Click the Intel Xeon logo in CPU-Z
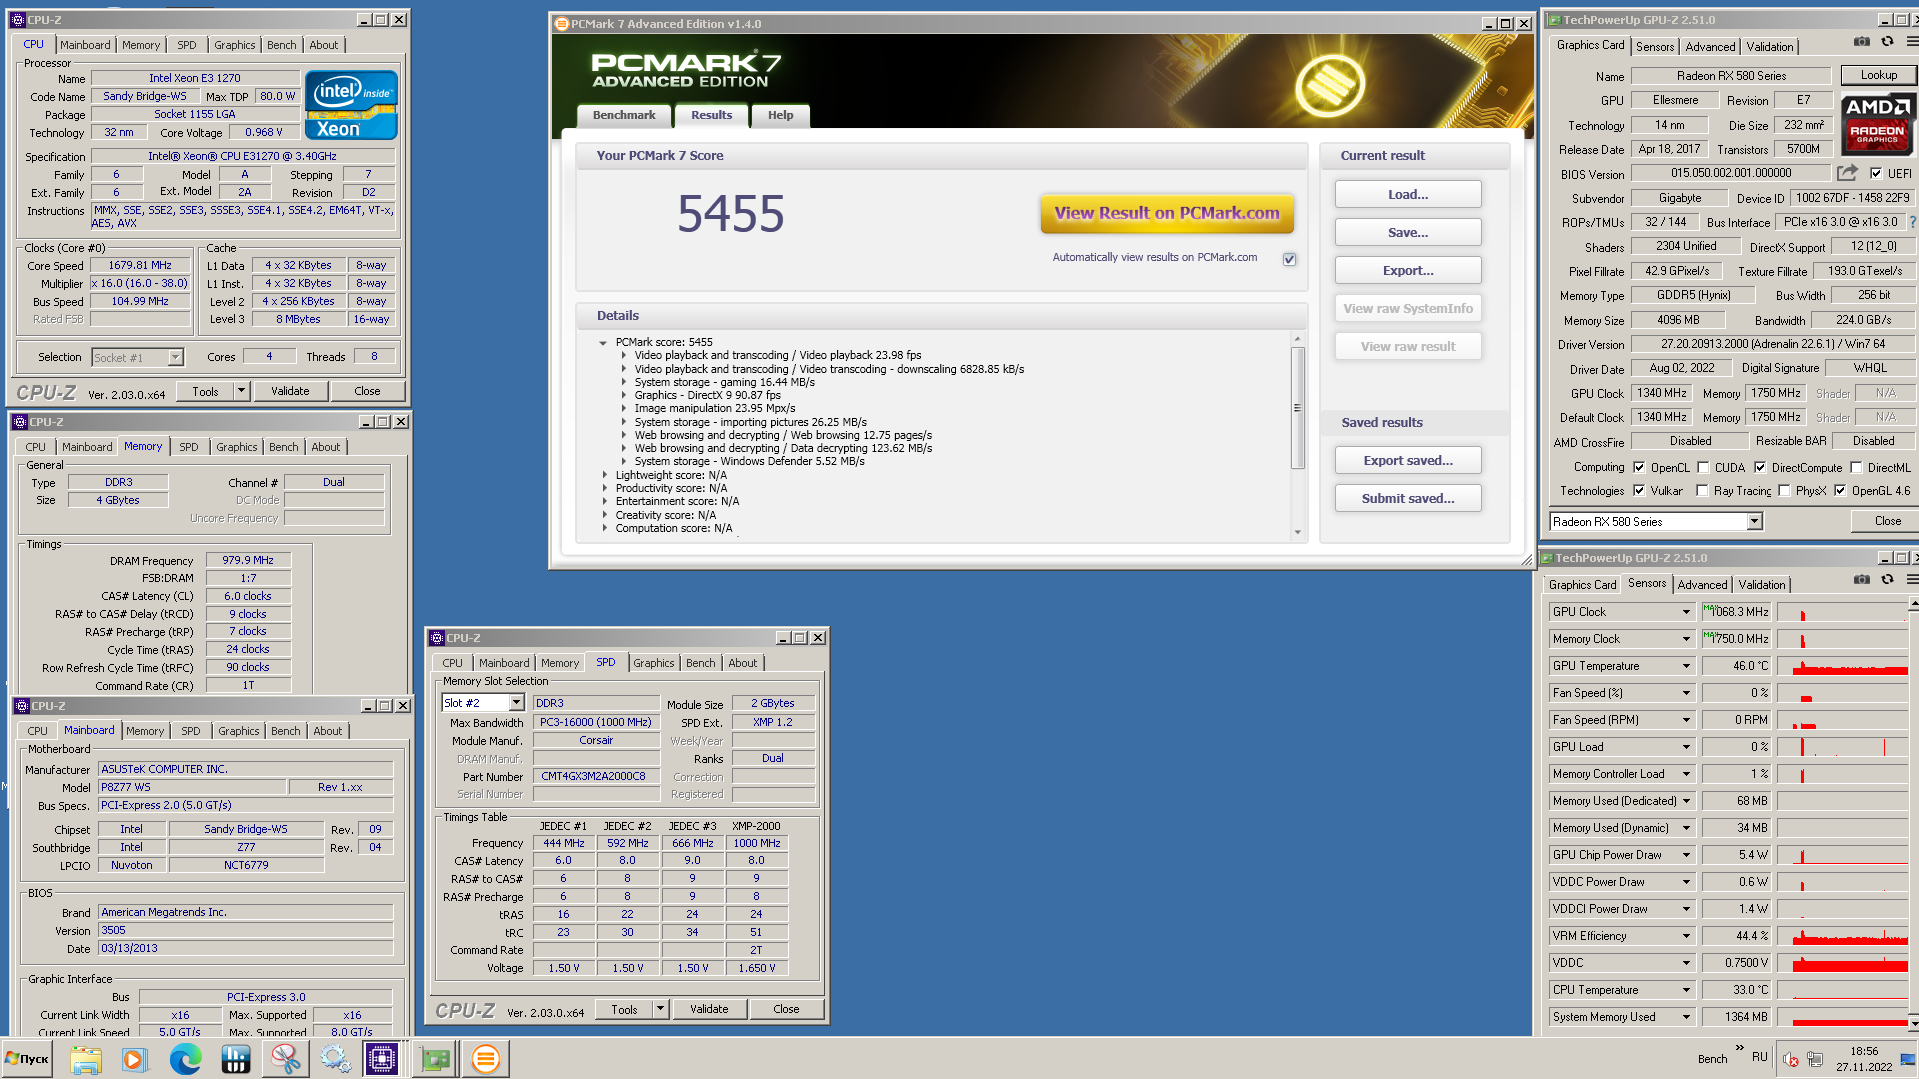The height and width of the screenshot is (1079, 1919). tap(351, 104)
